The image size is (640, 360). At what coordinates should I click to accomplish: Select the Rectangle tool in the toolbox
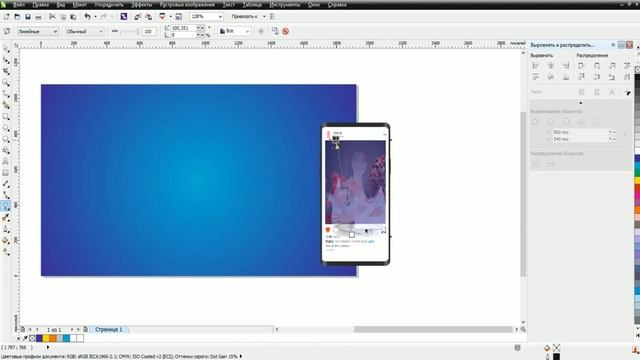(x=6, y=117)
